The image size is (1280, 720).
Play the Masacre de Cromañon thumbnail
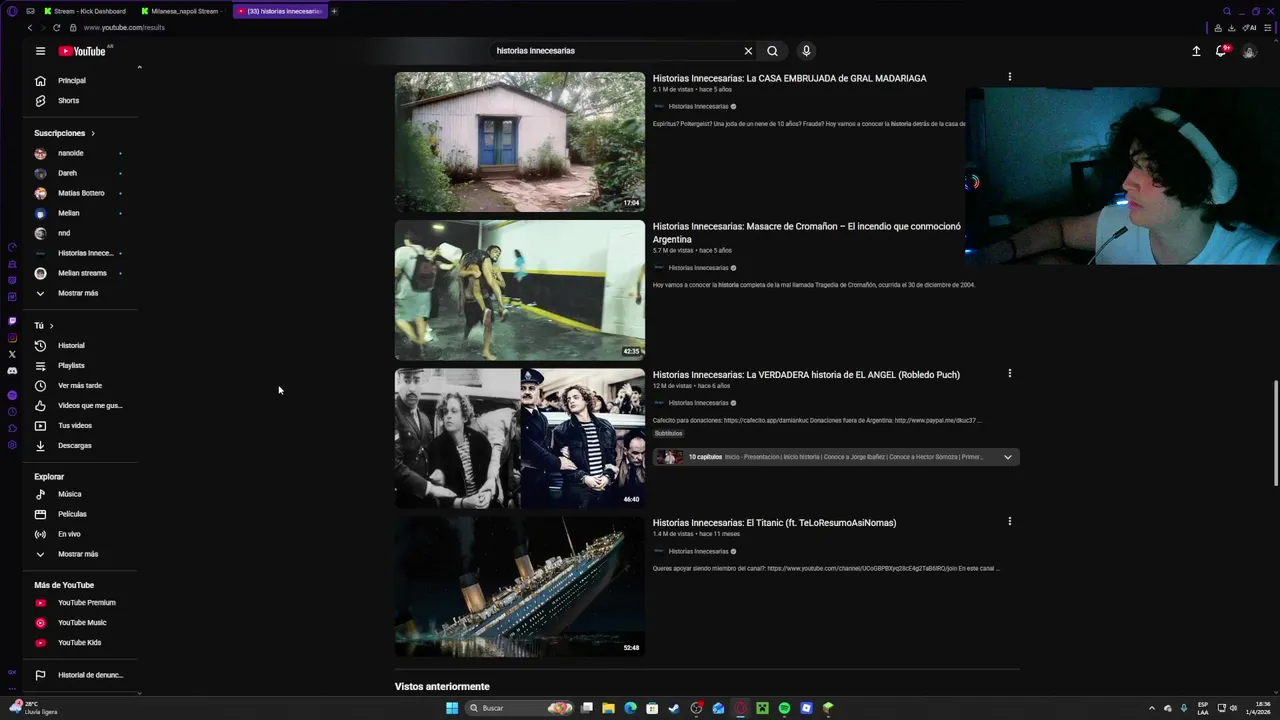point(520,290)
